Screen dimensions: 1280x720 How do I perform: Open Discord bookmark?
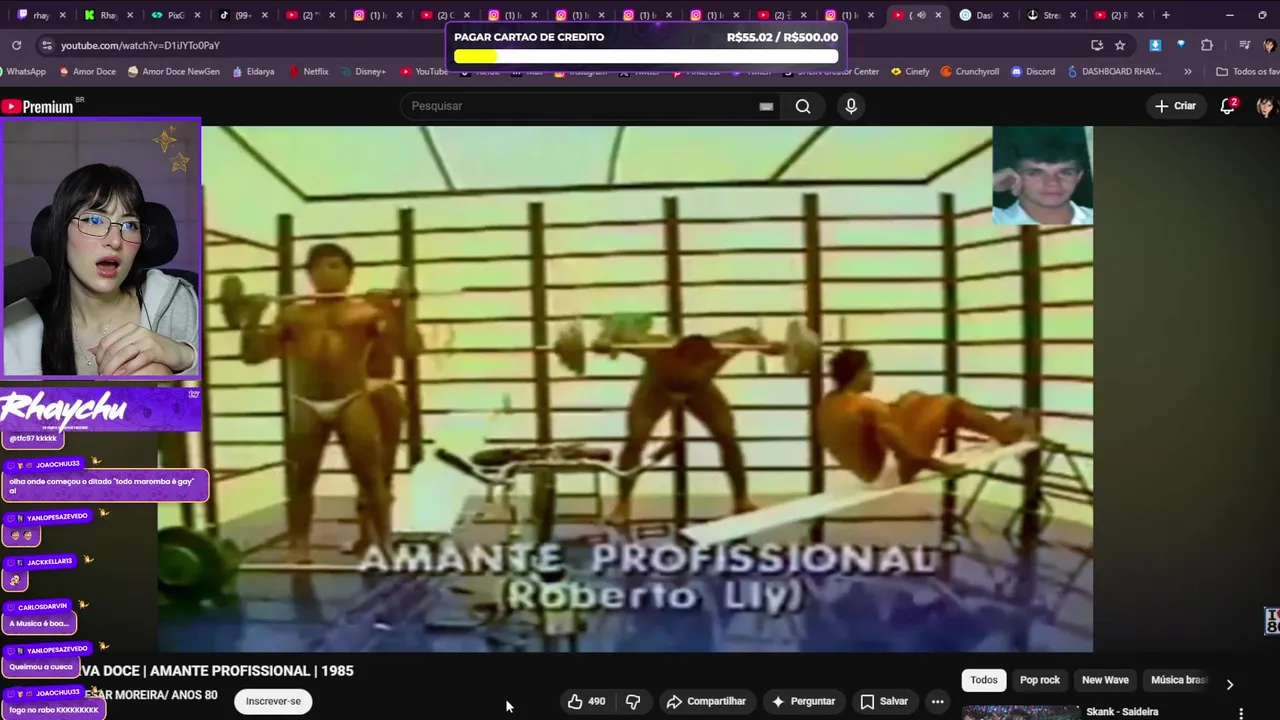(x=1033, y=72)
